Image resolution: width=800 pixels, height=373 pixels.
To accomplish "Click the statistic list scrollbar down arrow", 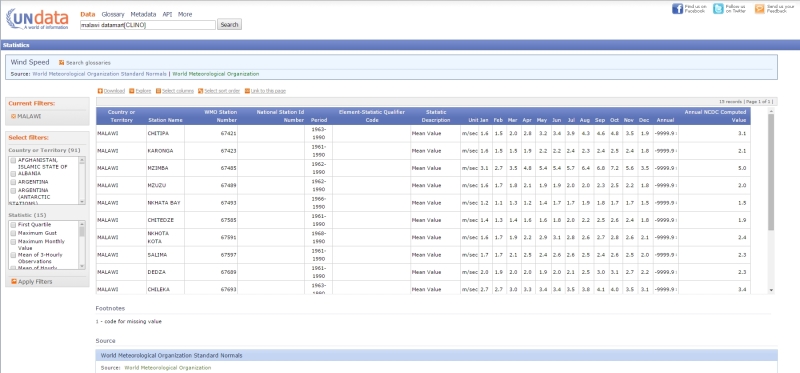I will [82, 266].
